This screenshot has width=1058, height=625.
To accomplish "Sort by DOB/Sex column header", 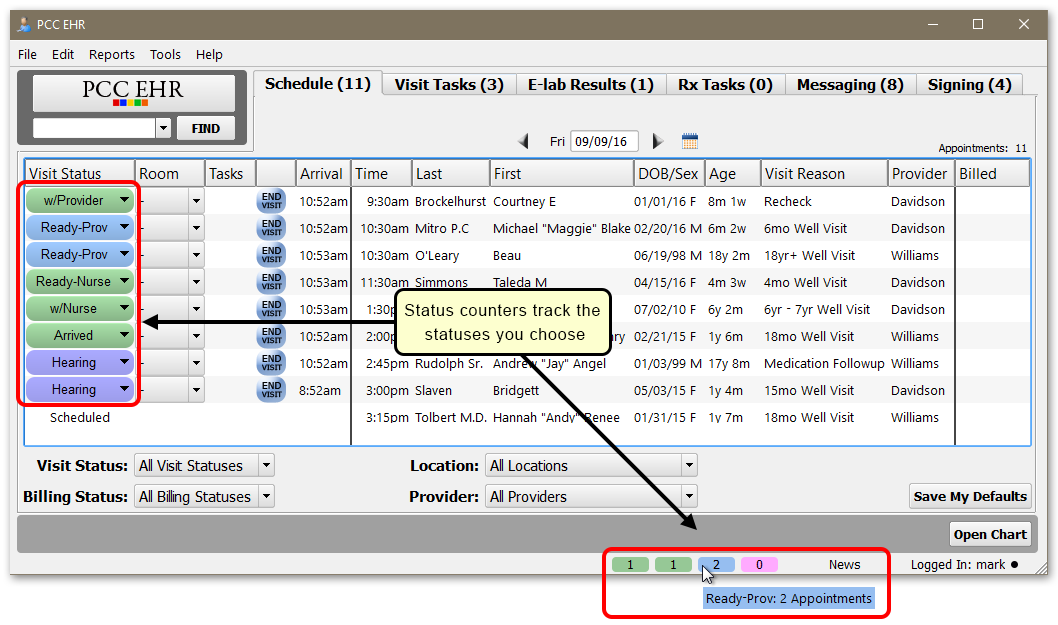I will (x=669, y=173).
